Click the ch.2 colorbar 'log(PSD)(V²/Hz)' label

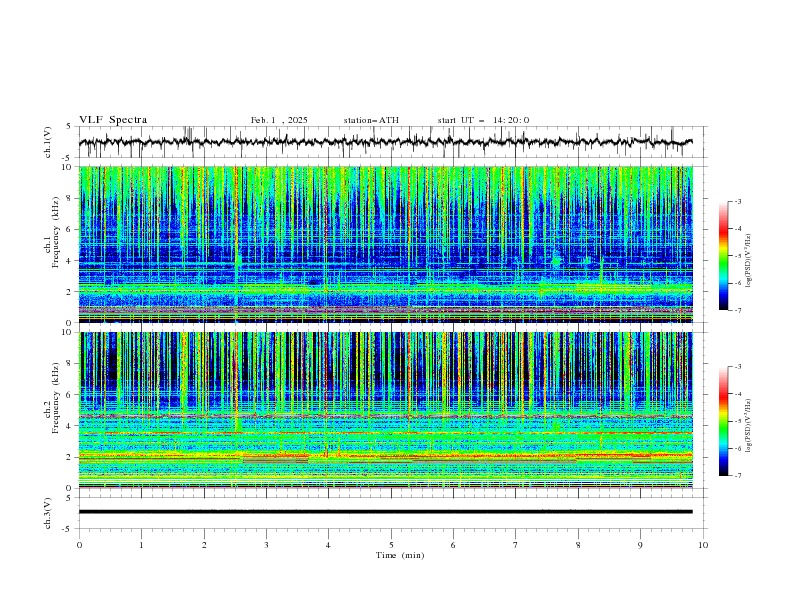(x=749, y=426)
